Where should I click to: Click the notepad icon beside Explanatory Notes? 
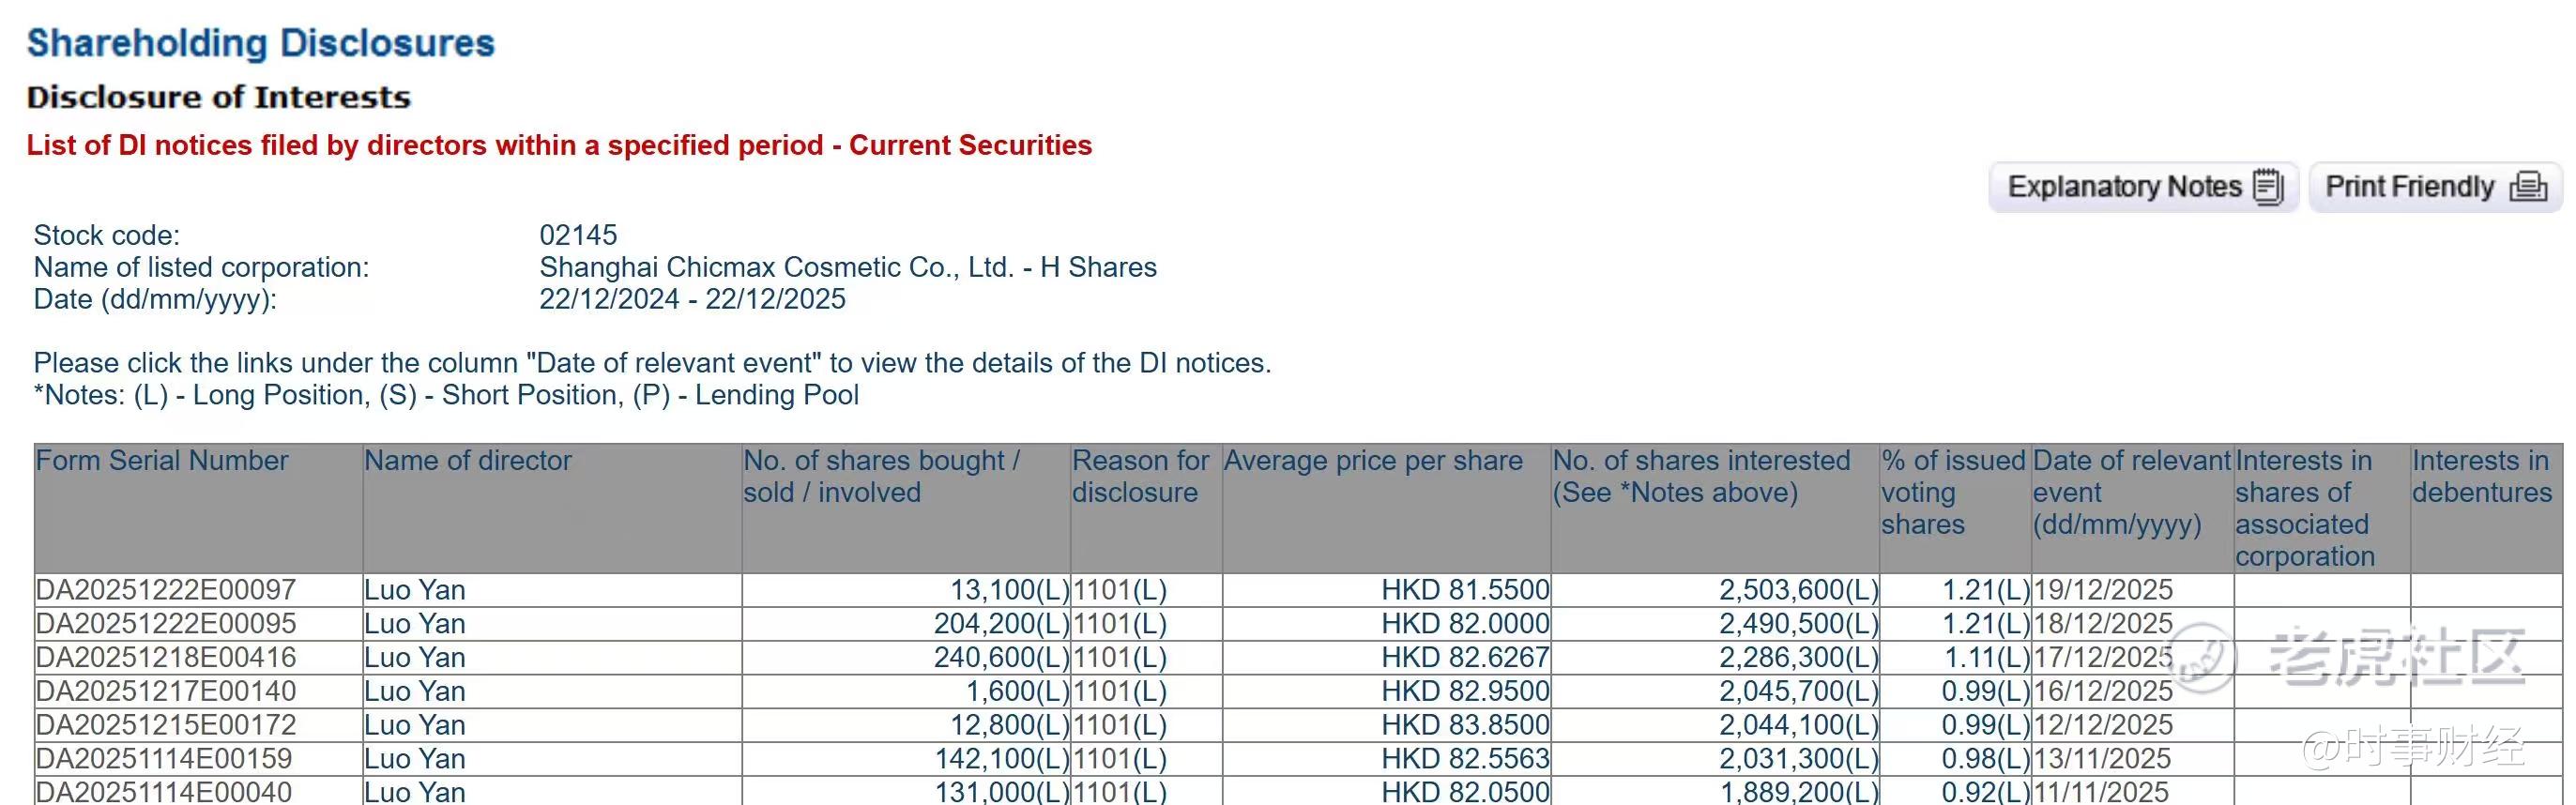point(2268,187)
